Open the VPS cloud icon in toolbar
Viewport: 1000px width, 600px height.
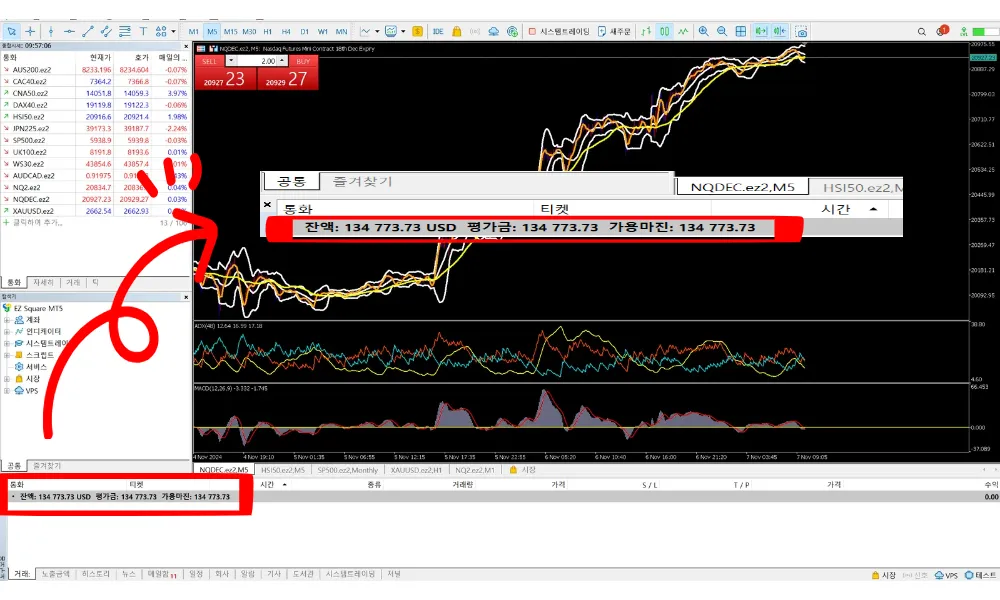pyautogui.click(x=494, y=31)
